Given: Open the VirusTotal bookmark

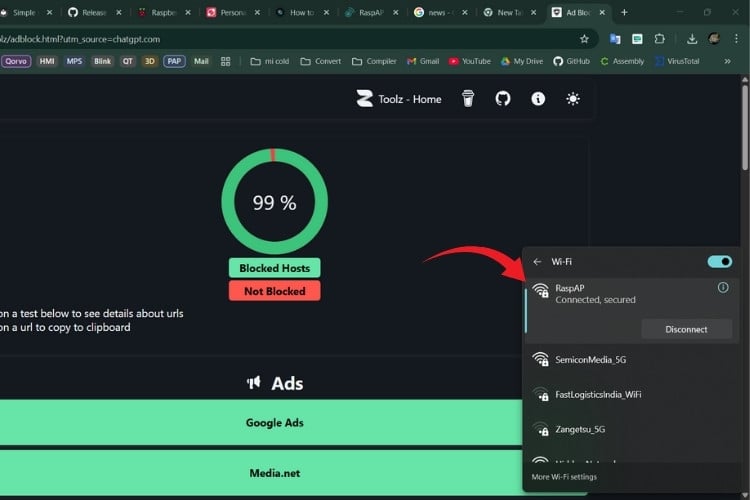Looking at the screenshot, I should [677, 61].
